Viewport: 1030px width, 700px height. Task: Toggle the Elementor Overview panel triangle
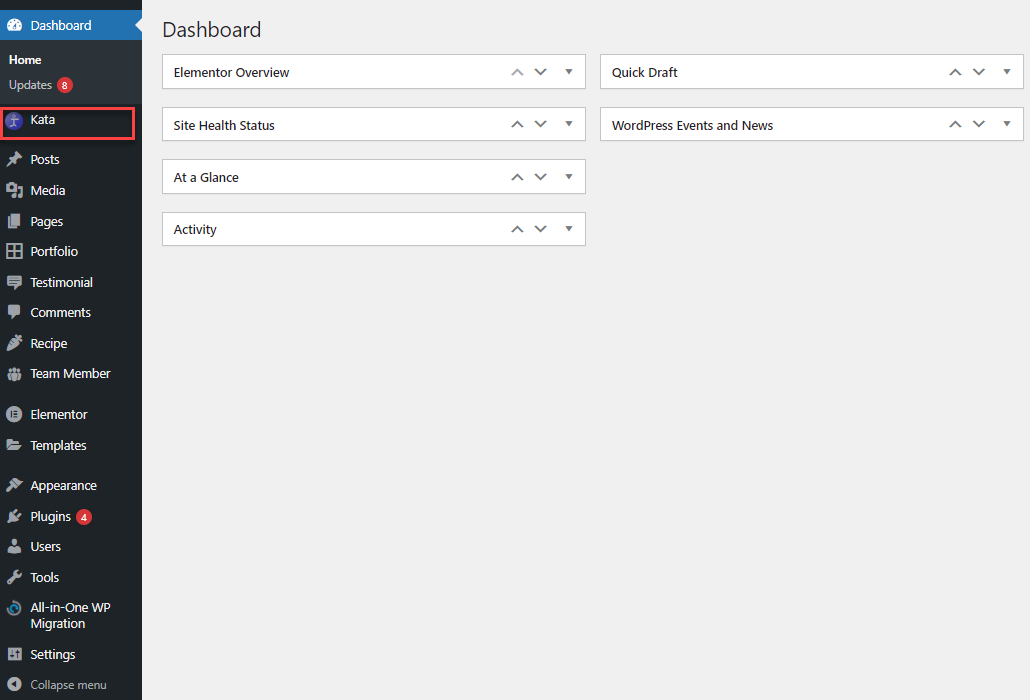pyautogui.click(x=568, y=72)
